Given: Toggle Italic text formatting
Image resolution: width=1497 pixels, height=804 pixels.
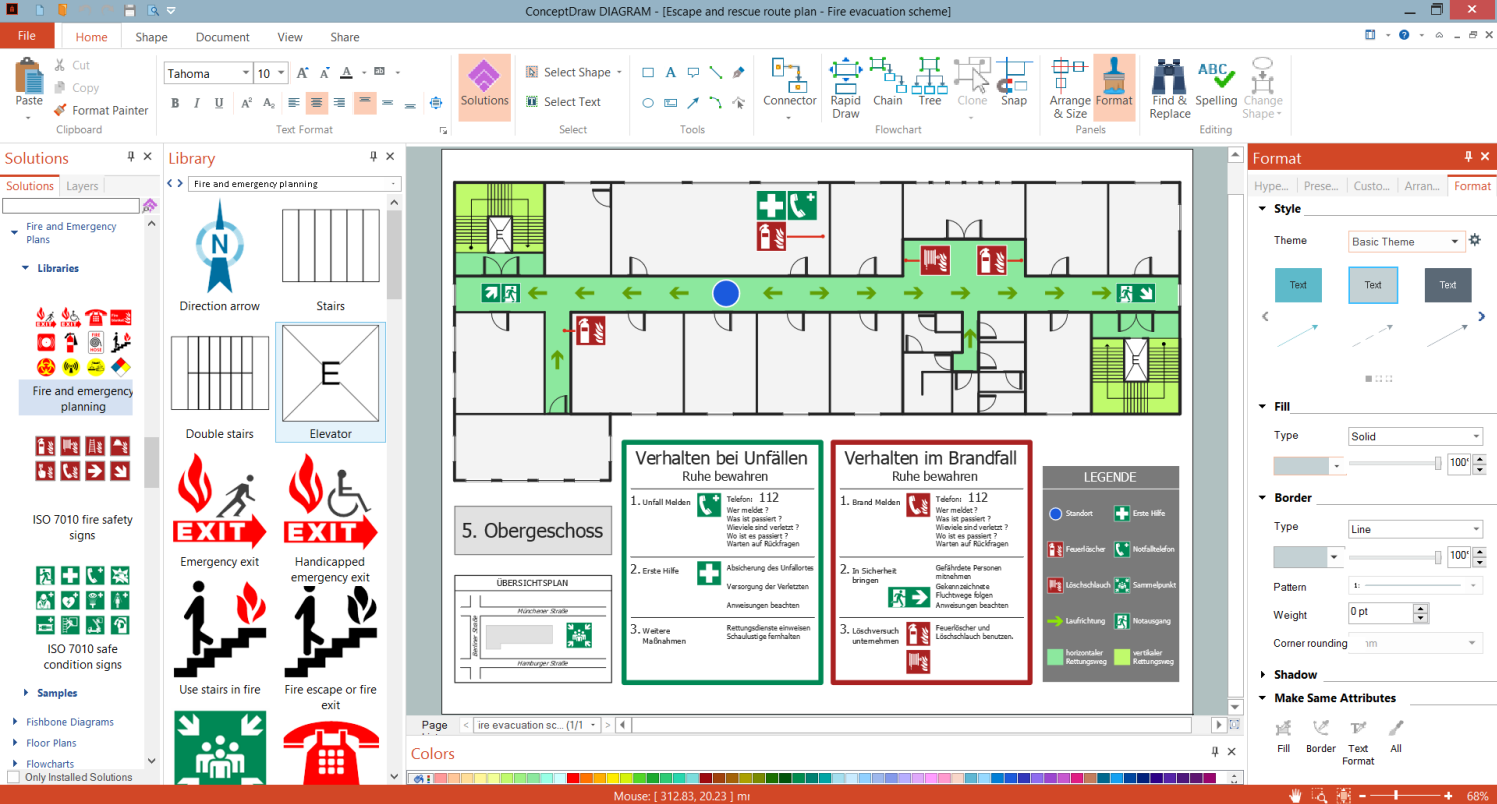Looking at the screenshot, I should (x=197, y=102).
